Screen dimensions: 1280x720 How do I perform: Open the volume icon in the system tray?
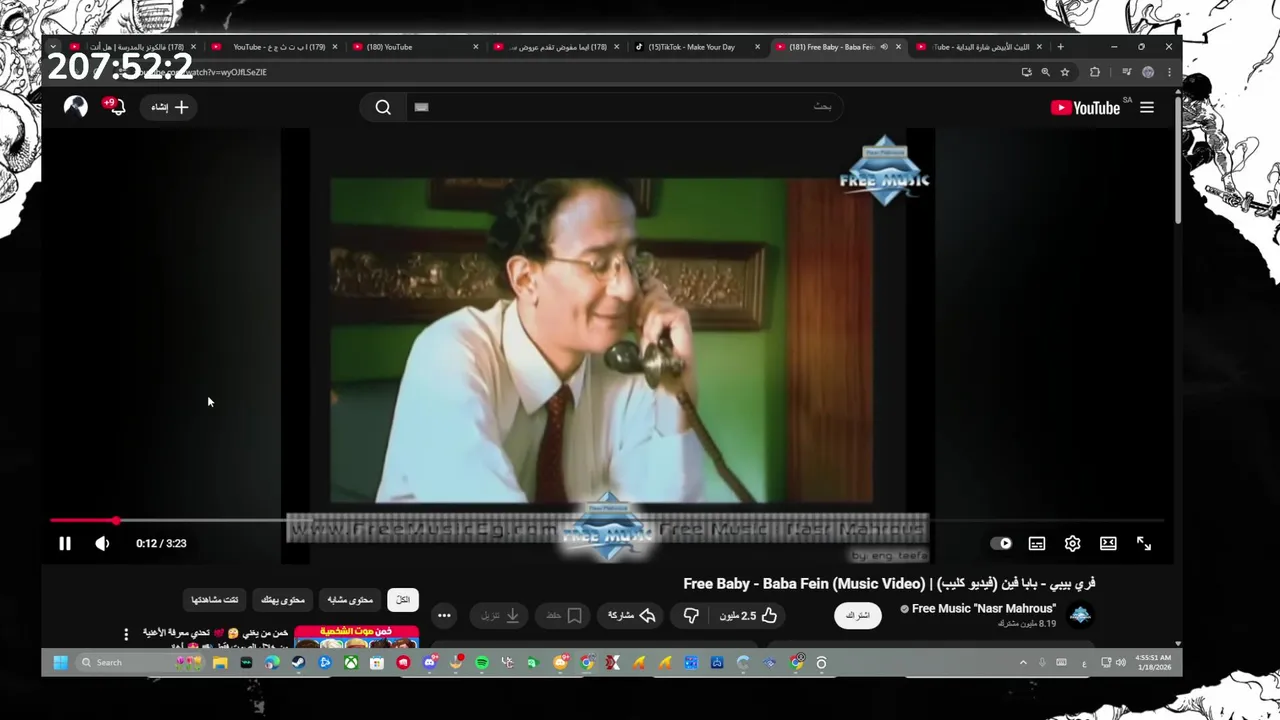pos(1120,662)
